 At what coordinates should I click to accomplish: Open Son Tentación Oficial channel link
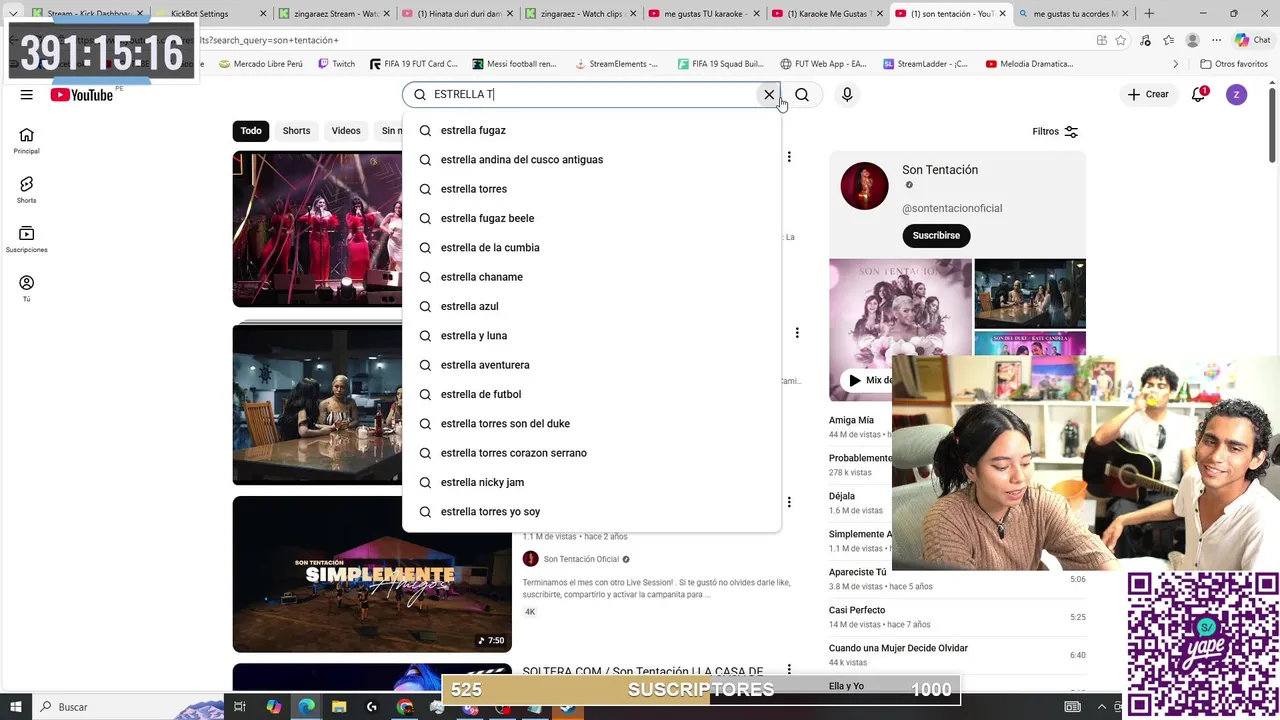coord(581,559)
